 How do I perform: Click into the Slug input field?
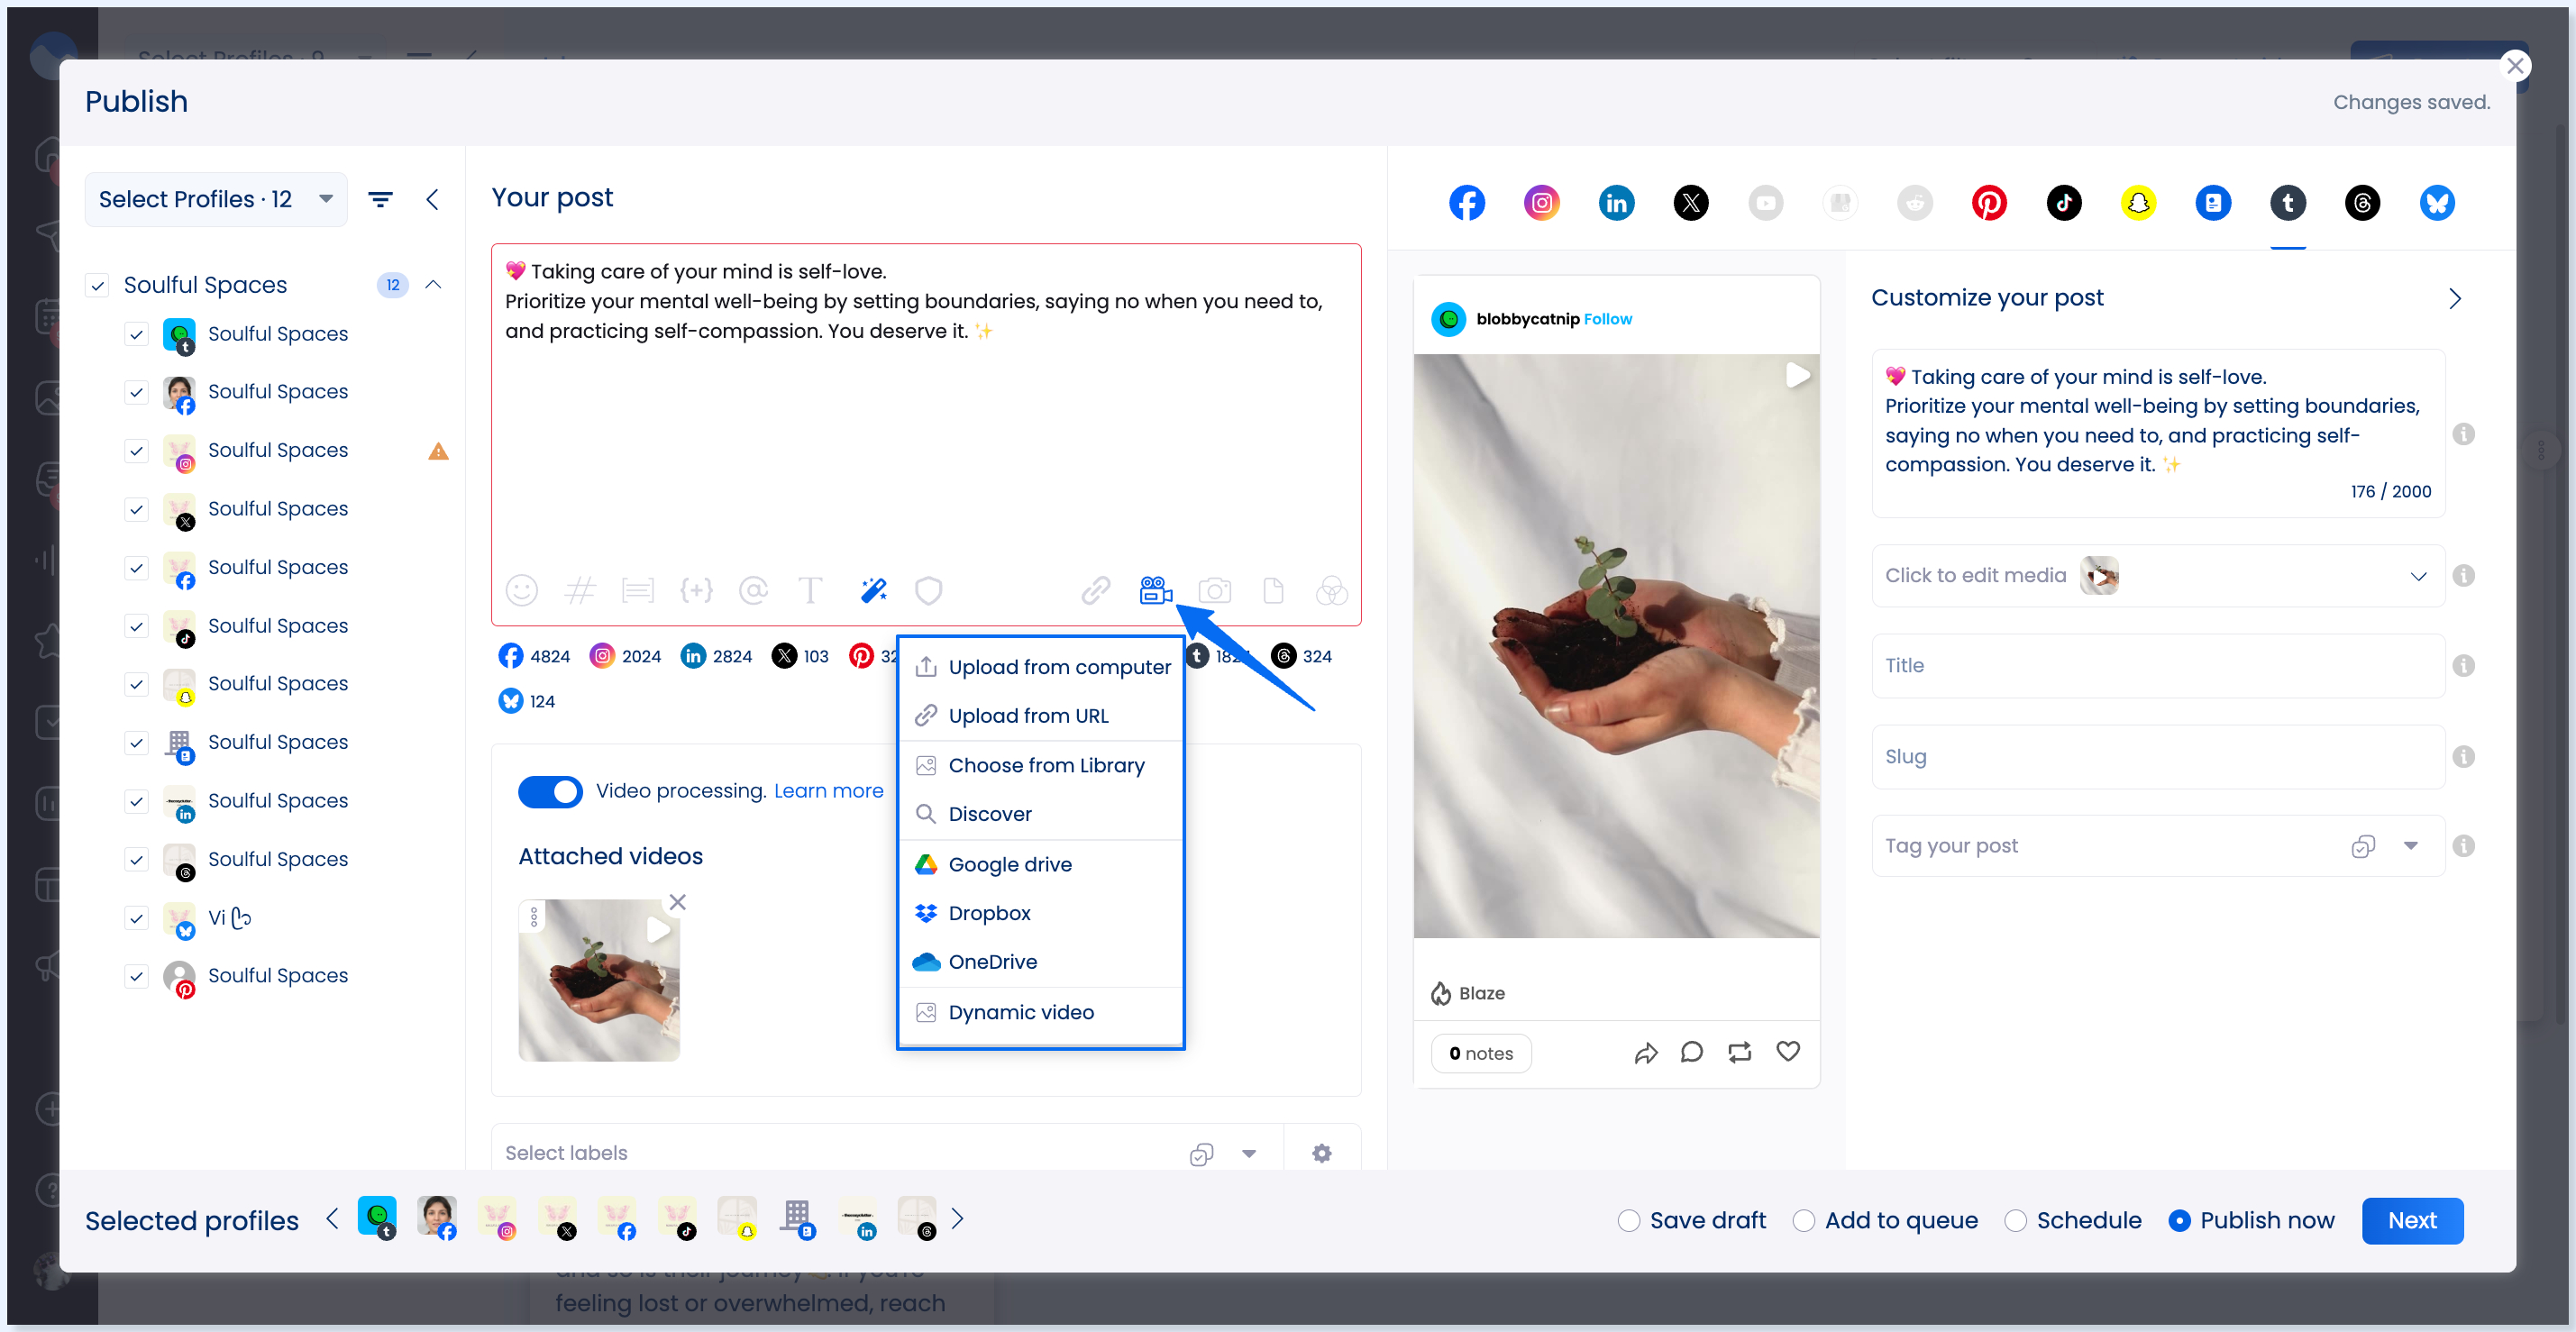2158,757
